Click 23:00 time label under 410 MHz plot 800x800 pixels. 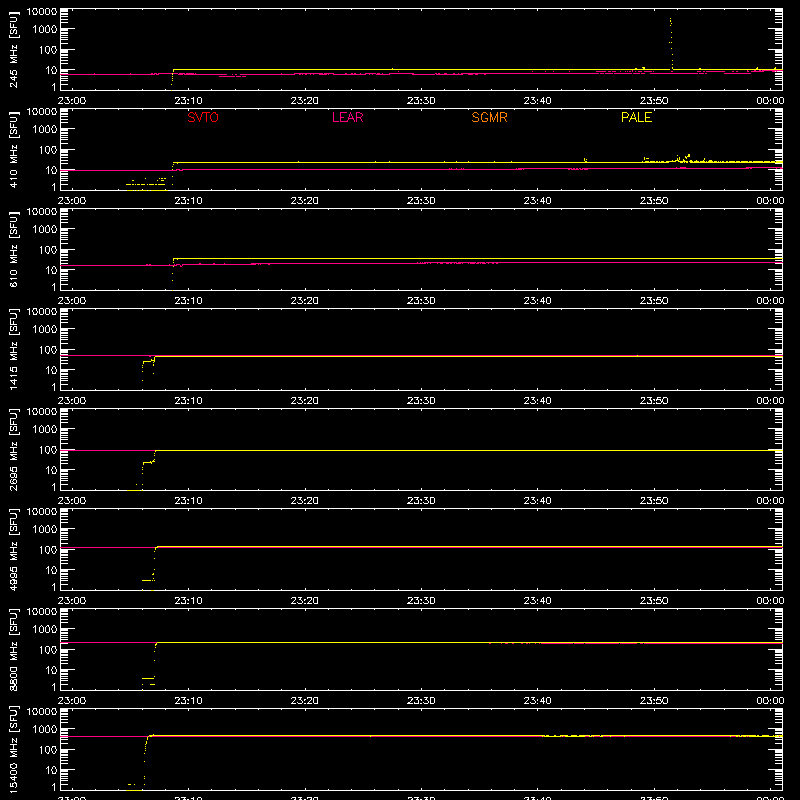click(71, 201)
